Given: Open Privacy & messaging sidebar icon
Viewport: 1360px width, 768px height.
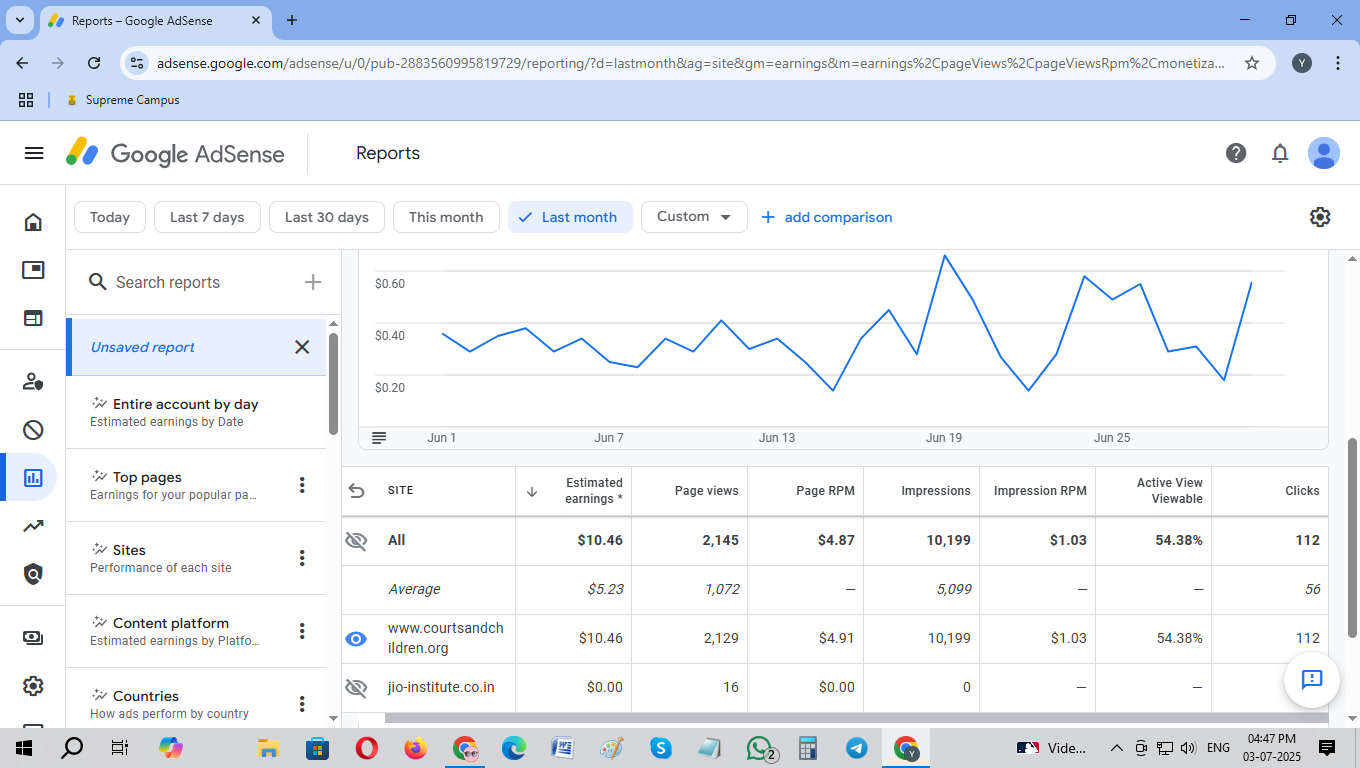Looking at the screenshot, I should pos(33,381).
